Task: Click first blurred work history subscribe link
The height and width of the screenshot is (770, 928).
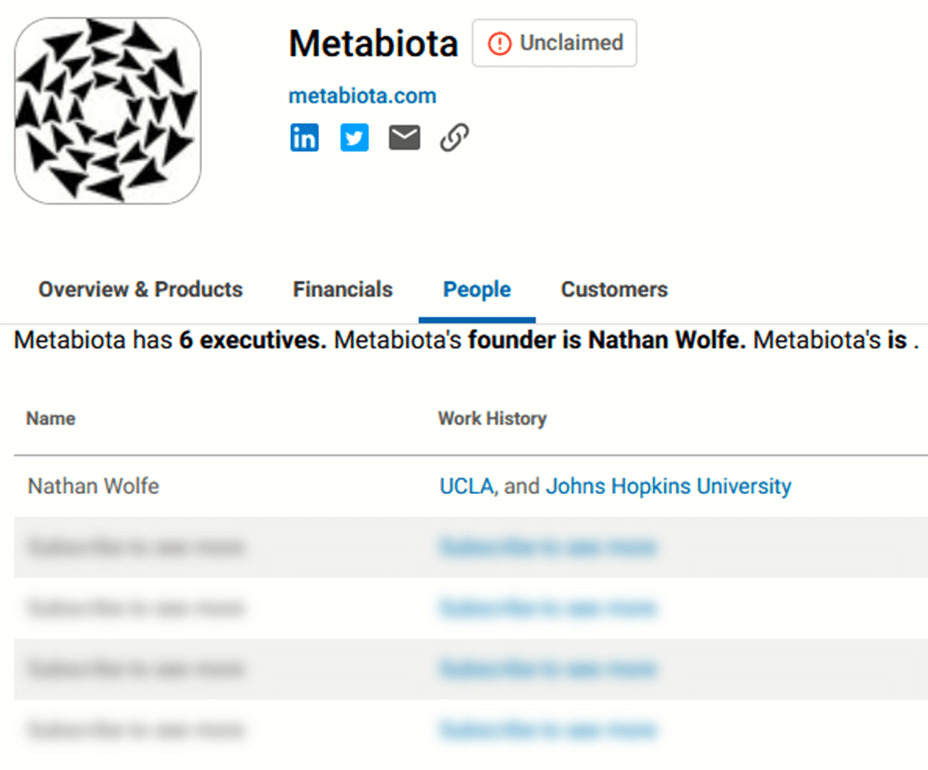Action: click(x=548, y=547)
